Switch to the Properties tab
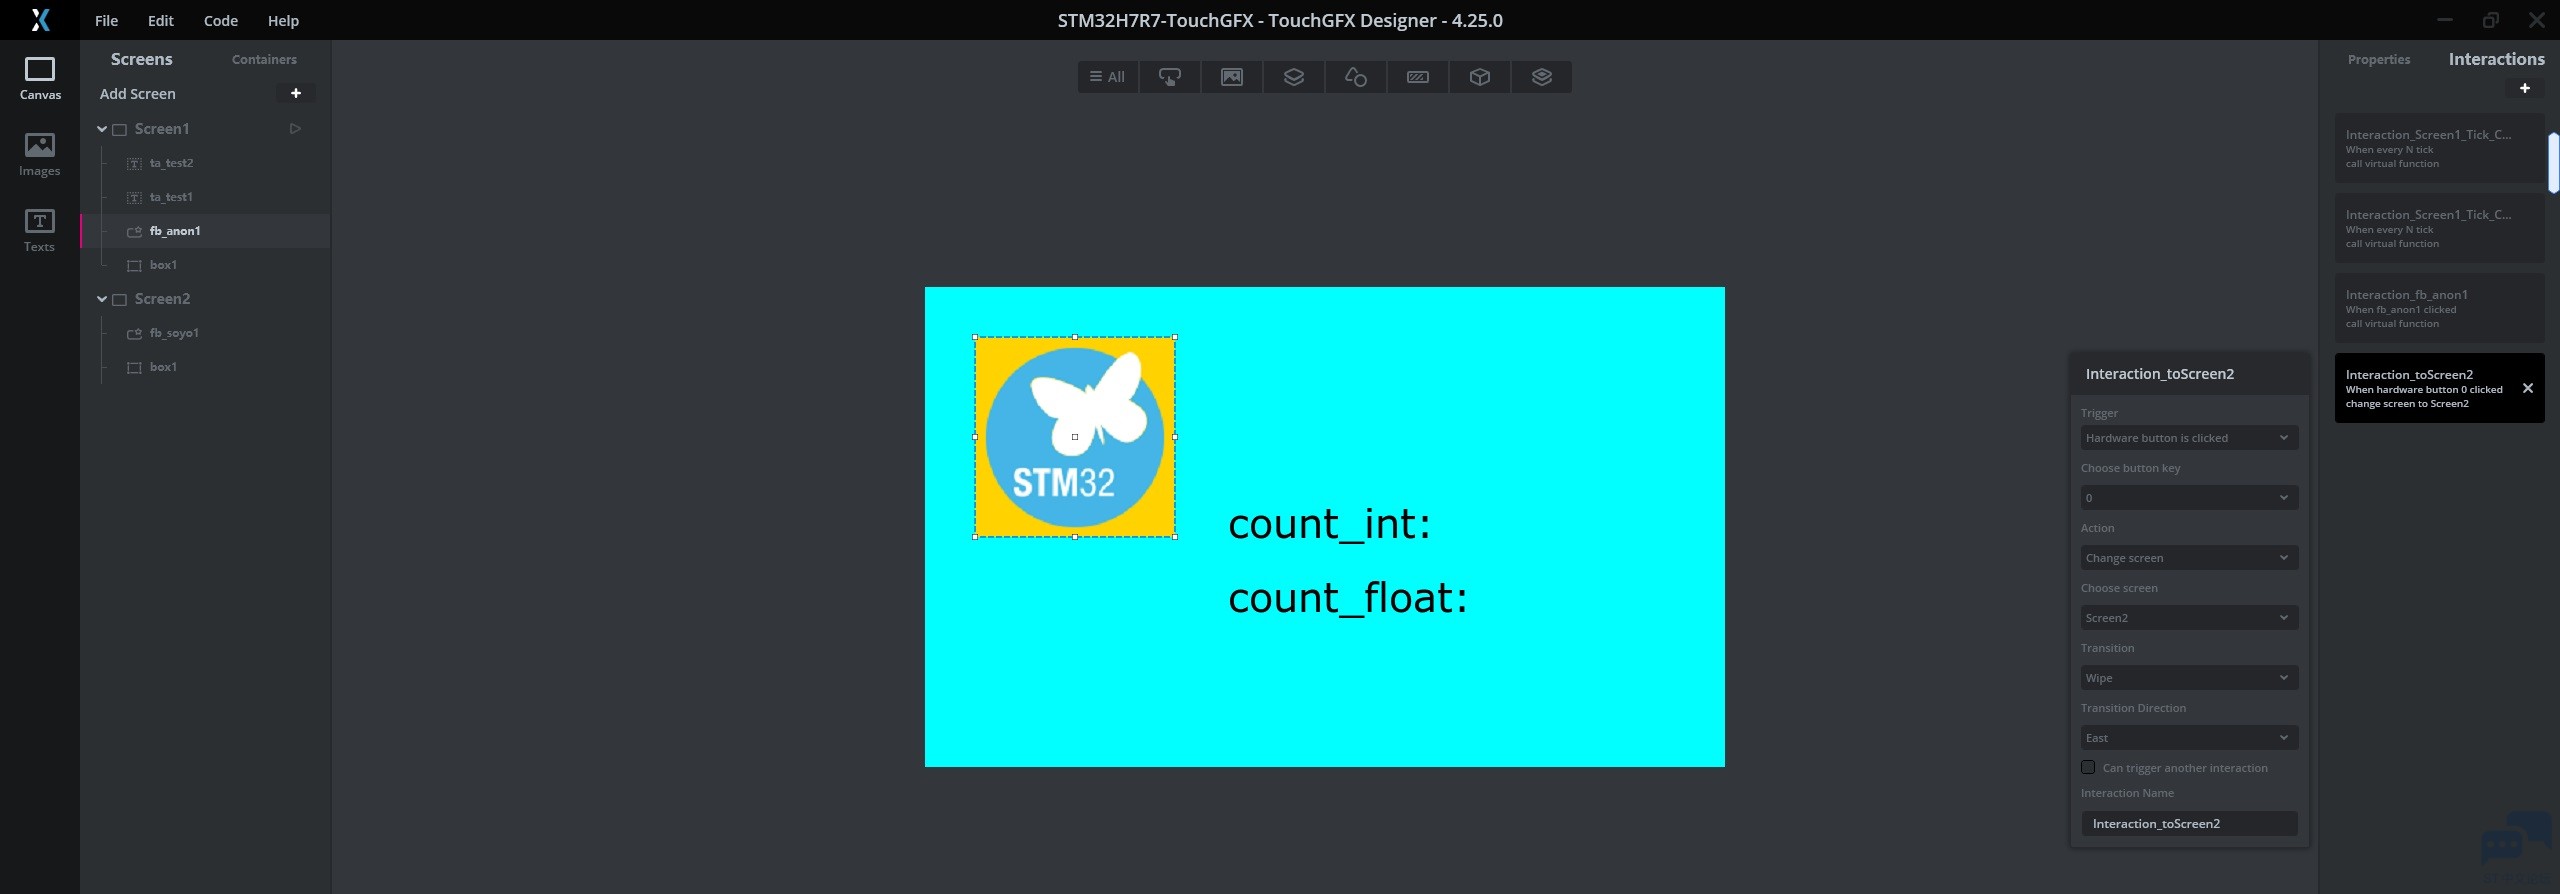The image size is (2560, 894). pyautogui.click(x=2378, y=60)
